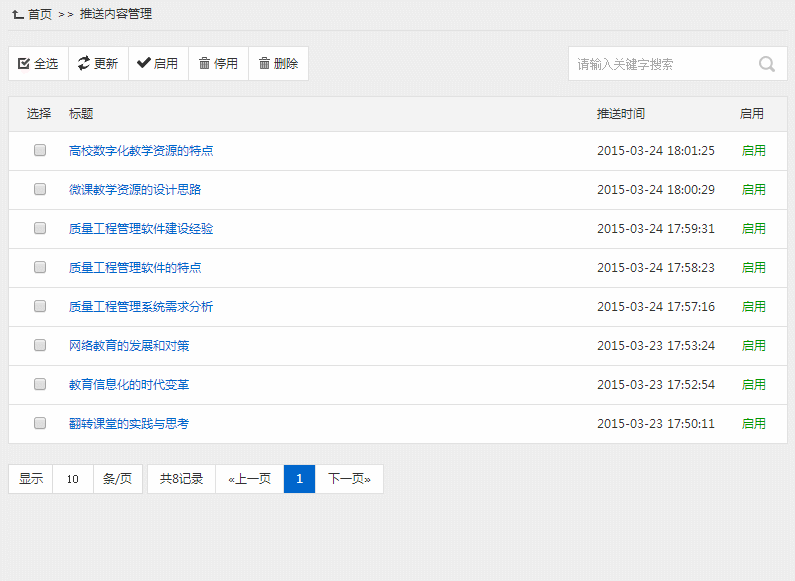The image size is (795, 581).
Task: Click the search magnifier icon
Action: pyautogui.click(x=767, y=64)
